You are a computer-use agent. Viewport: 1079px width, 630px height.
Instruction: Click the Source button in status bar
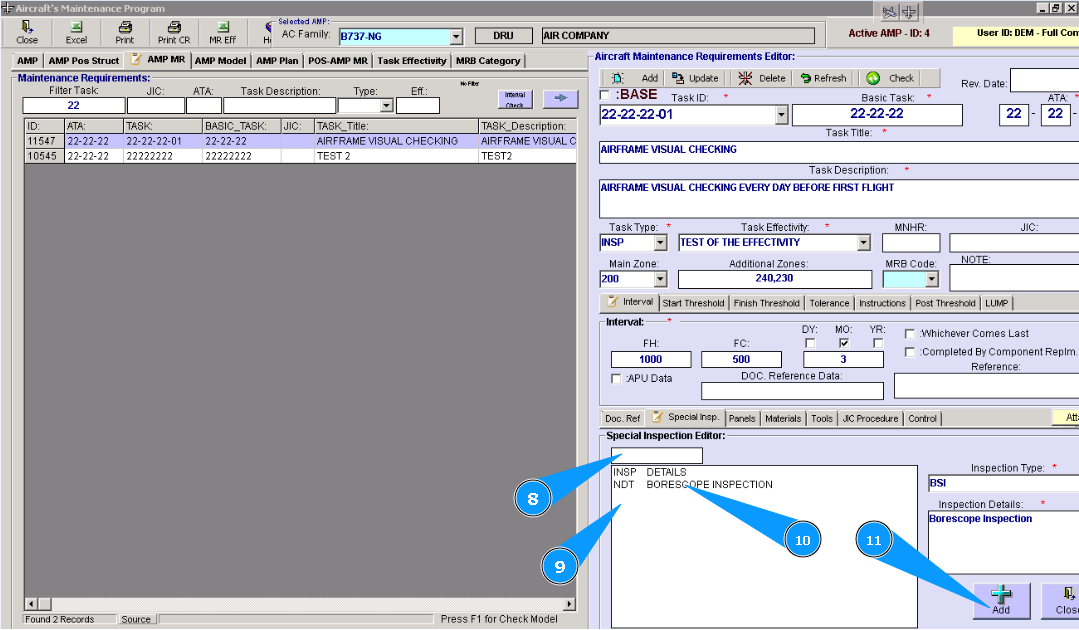[136, 620]
